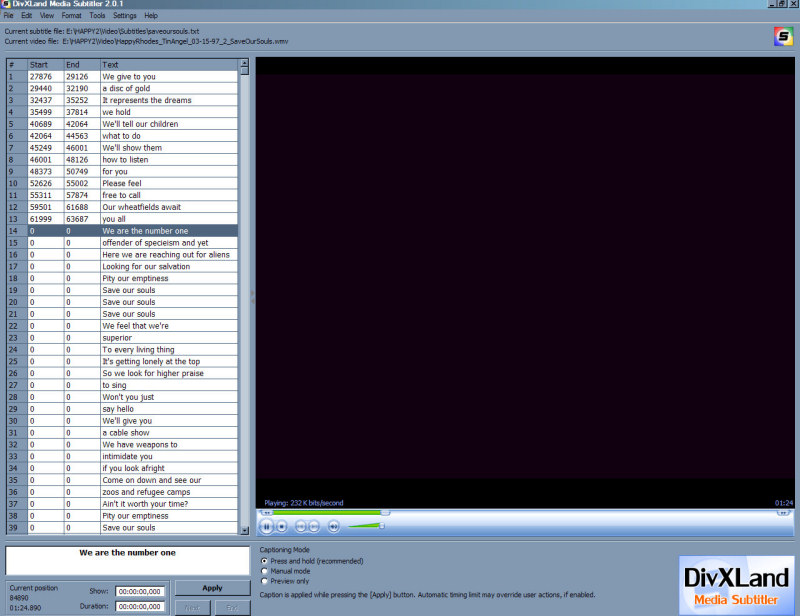Open the View menu
The image size is (800, 616).
click(46, 15)
